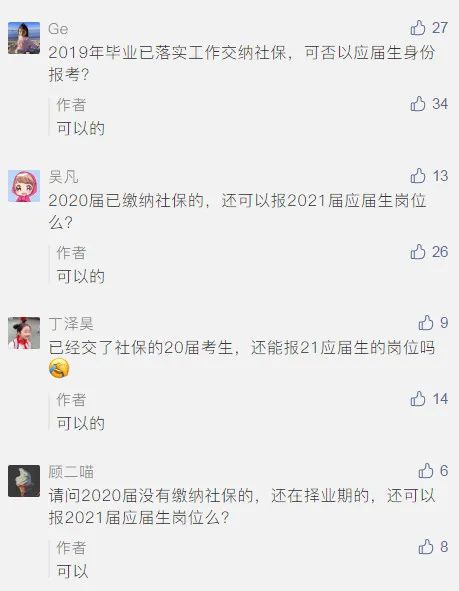Screen dimensions: 459x591
Task: Like Ge's comment with 27 likes
Action: (x=418, y=28)
